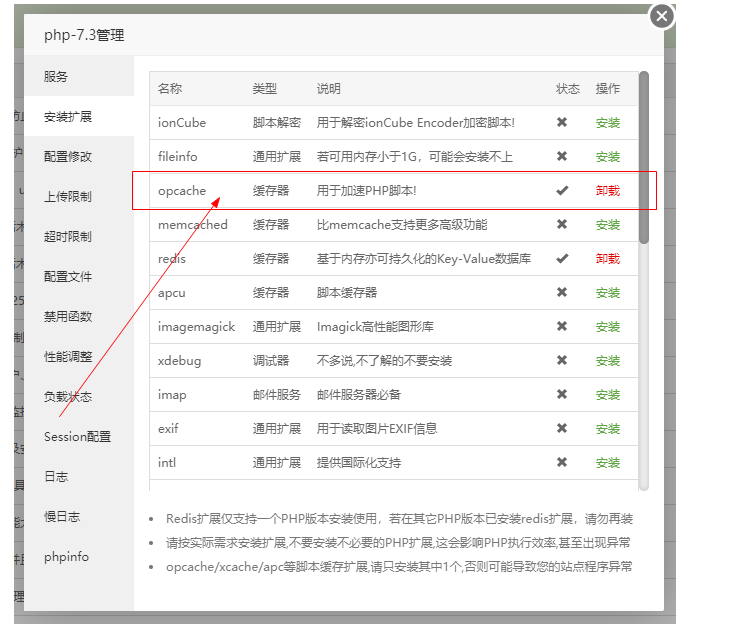Click the redis status checkmark icon
Image resolution: width=731 pixels, height=643 pixels.
[562, 259]
